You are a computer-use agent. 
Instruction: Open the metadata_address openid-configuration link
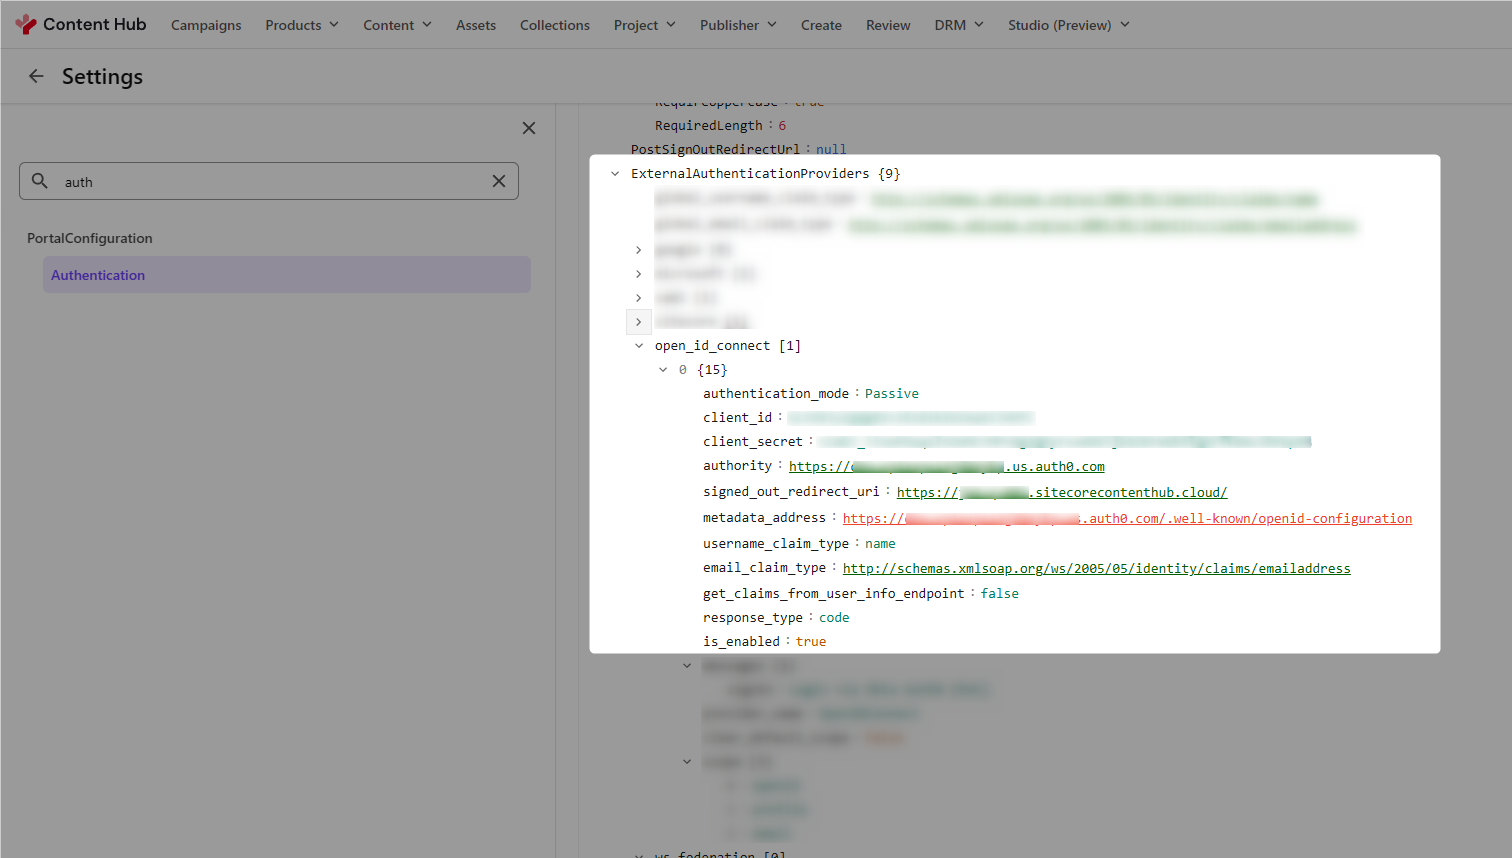pyautogui.click(x=1127, y=518)
